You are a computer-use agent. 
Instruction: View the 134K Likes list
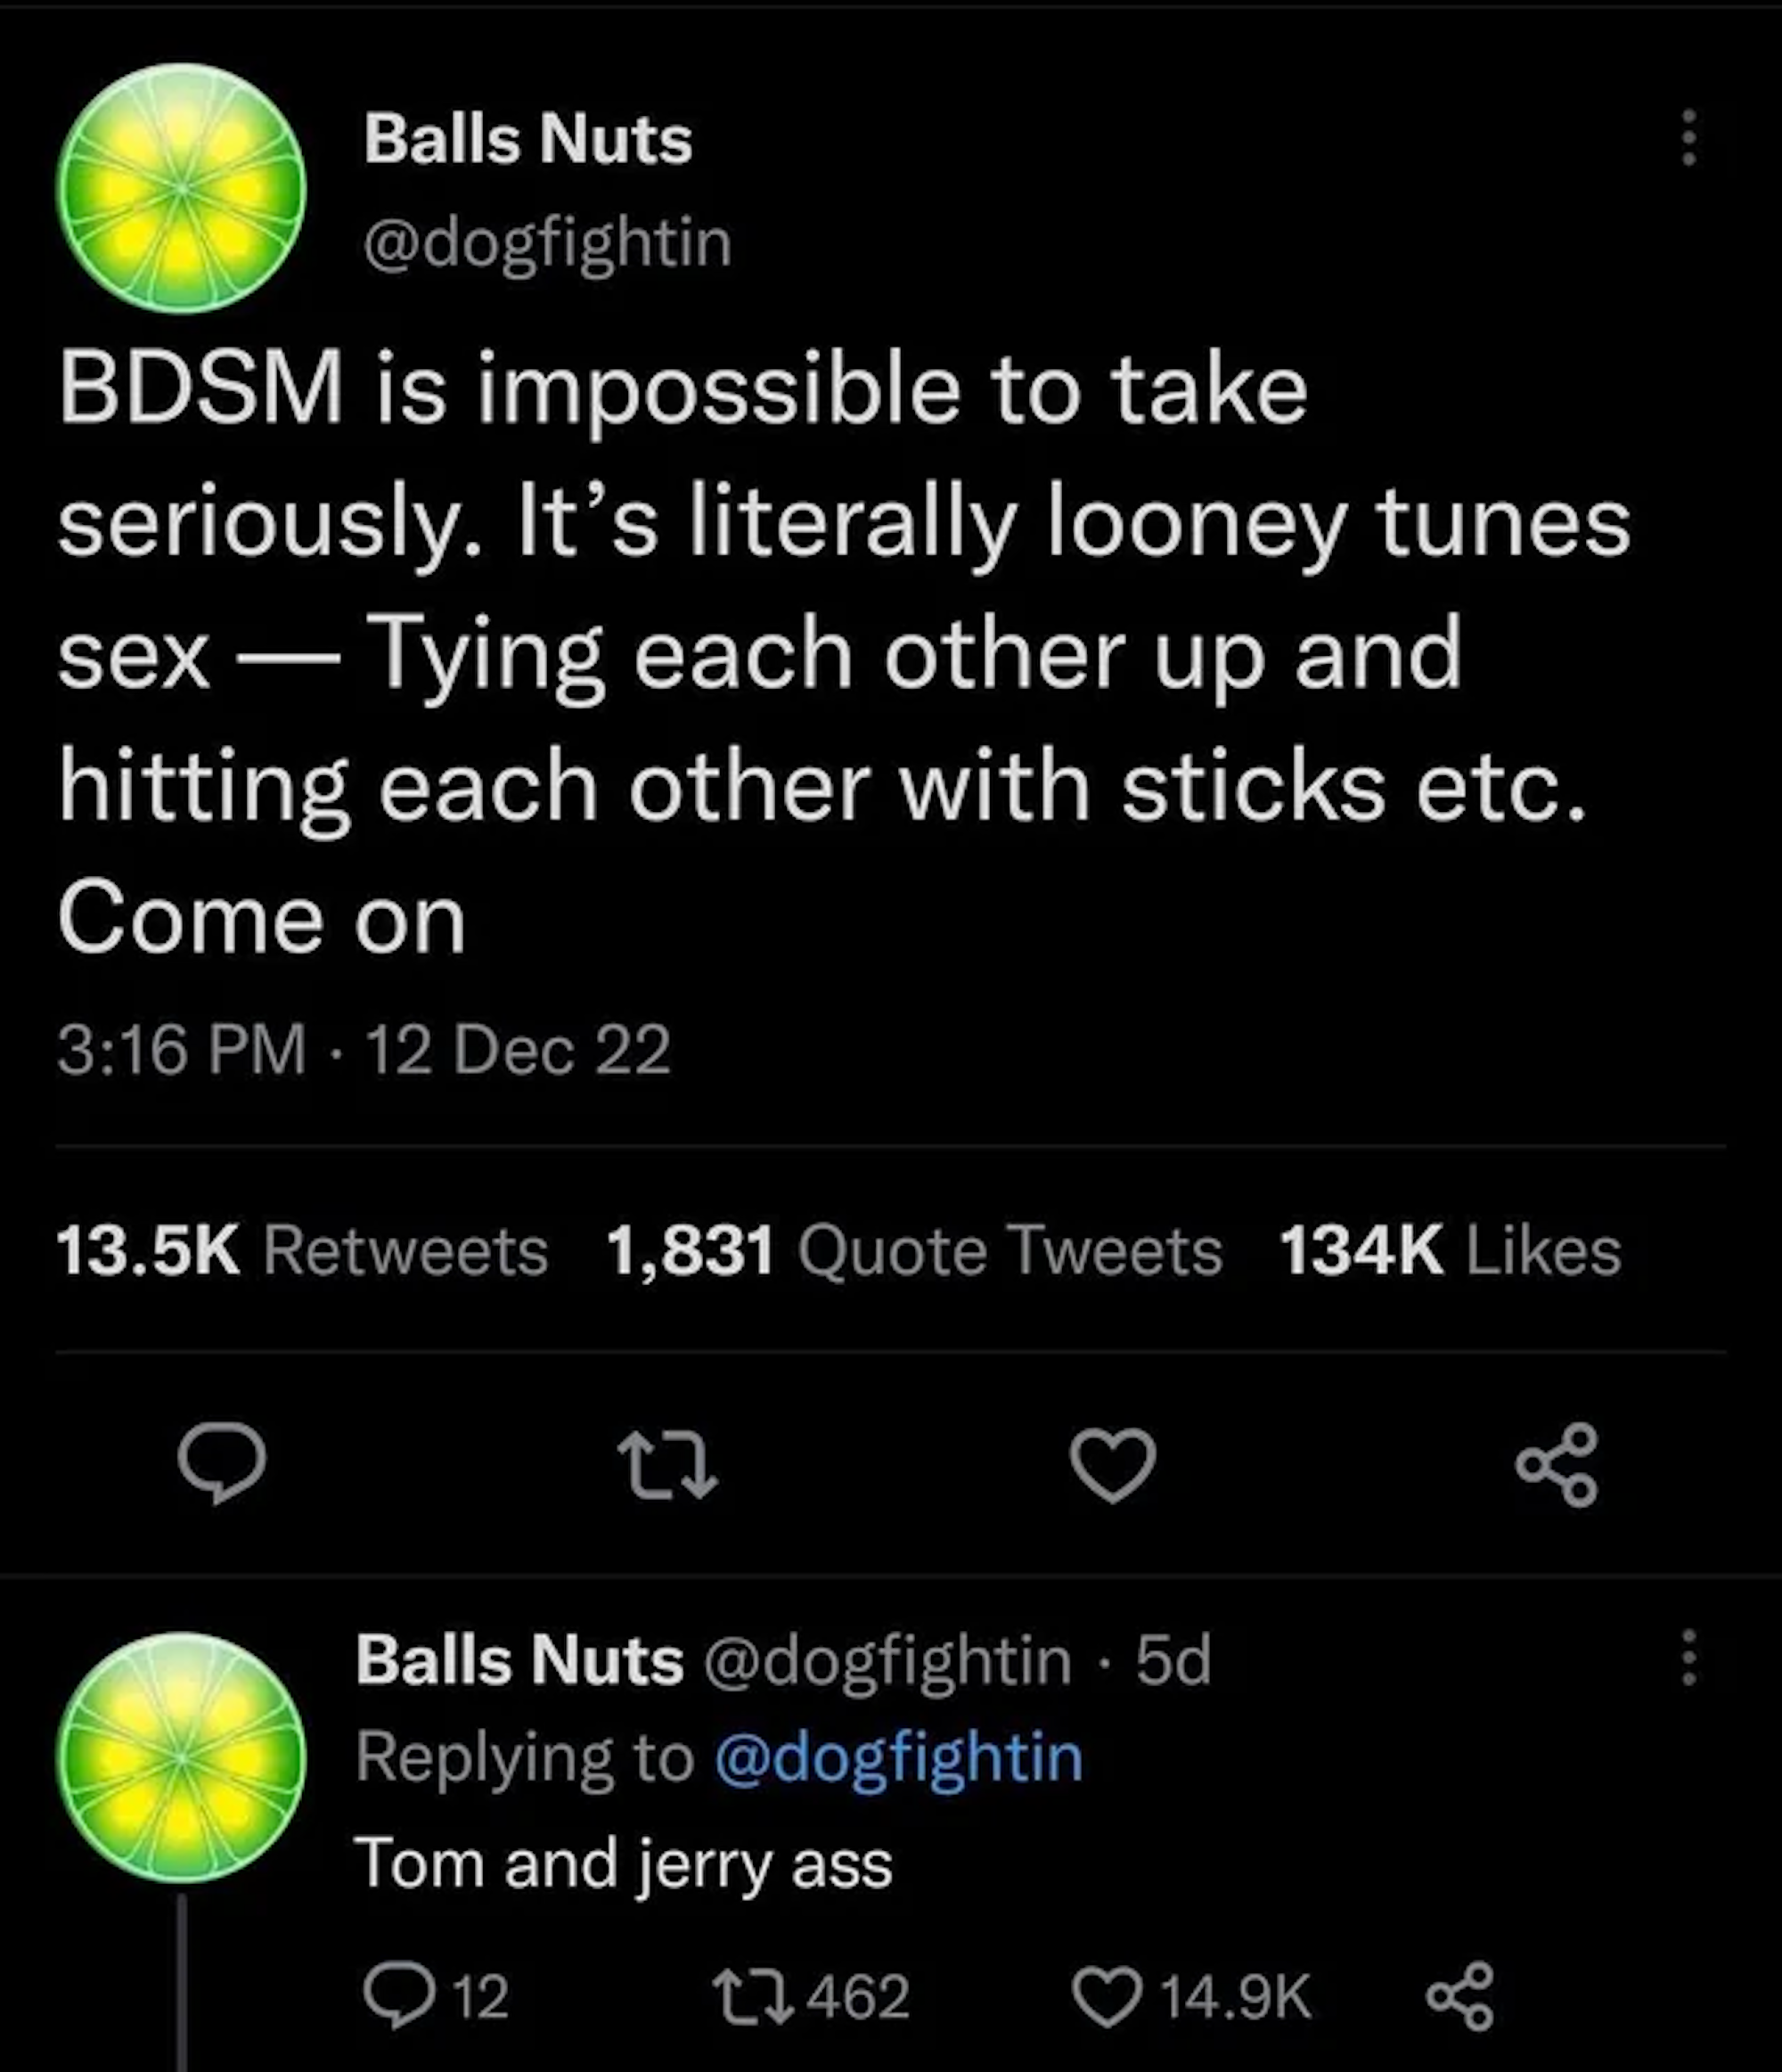click(x=1449, y=1251)
